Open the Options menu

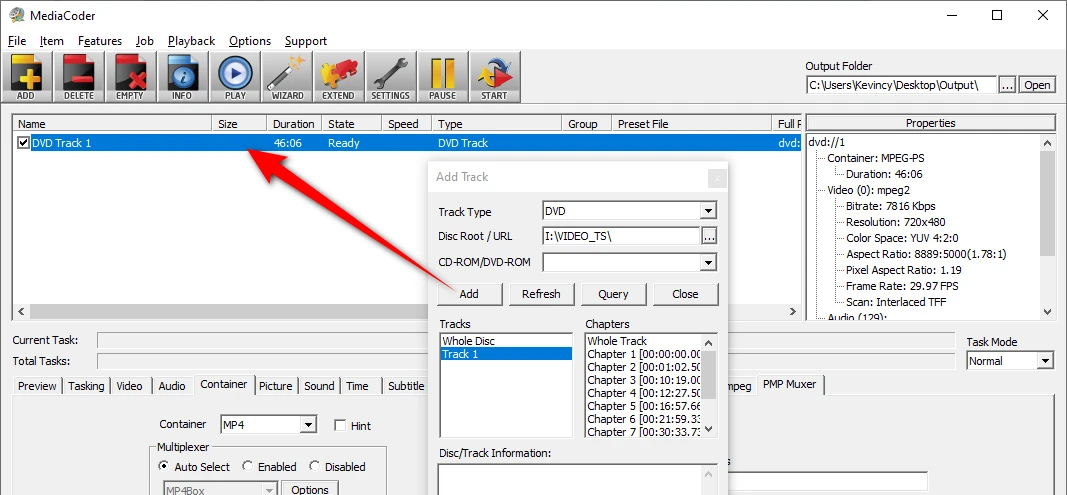250,41
